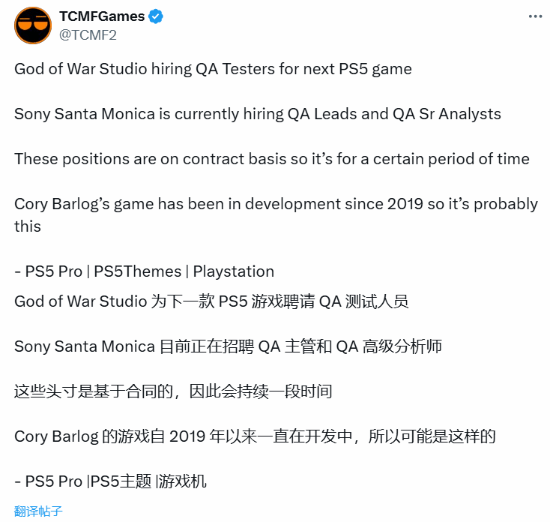Screen dimensions: 550x522
Task: Visit the @TCMF2 handle
Action: [88, 35]
